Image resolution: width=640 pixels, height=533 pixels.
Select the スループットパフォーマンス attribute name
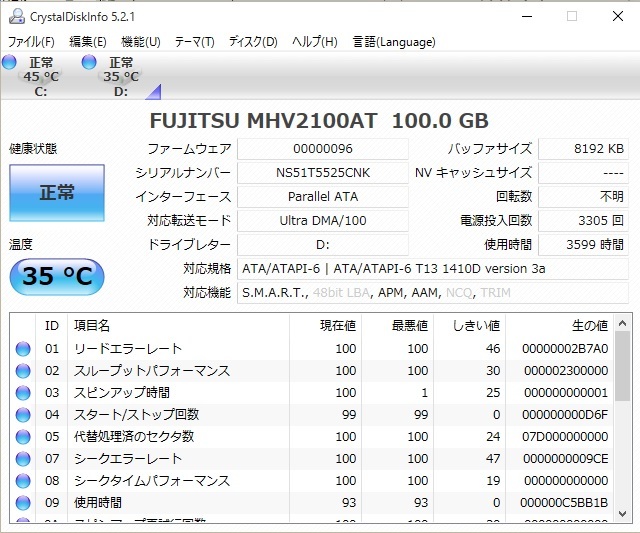[x=152, y=371]
